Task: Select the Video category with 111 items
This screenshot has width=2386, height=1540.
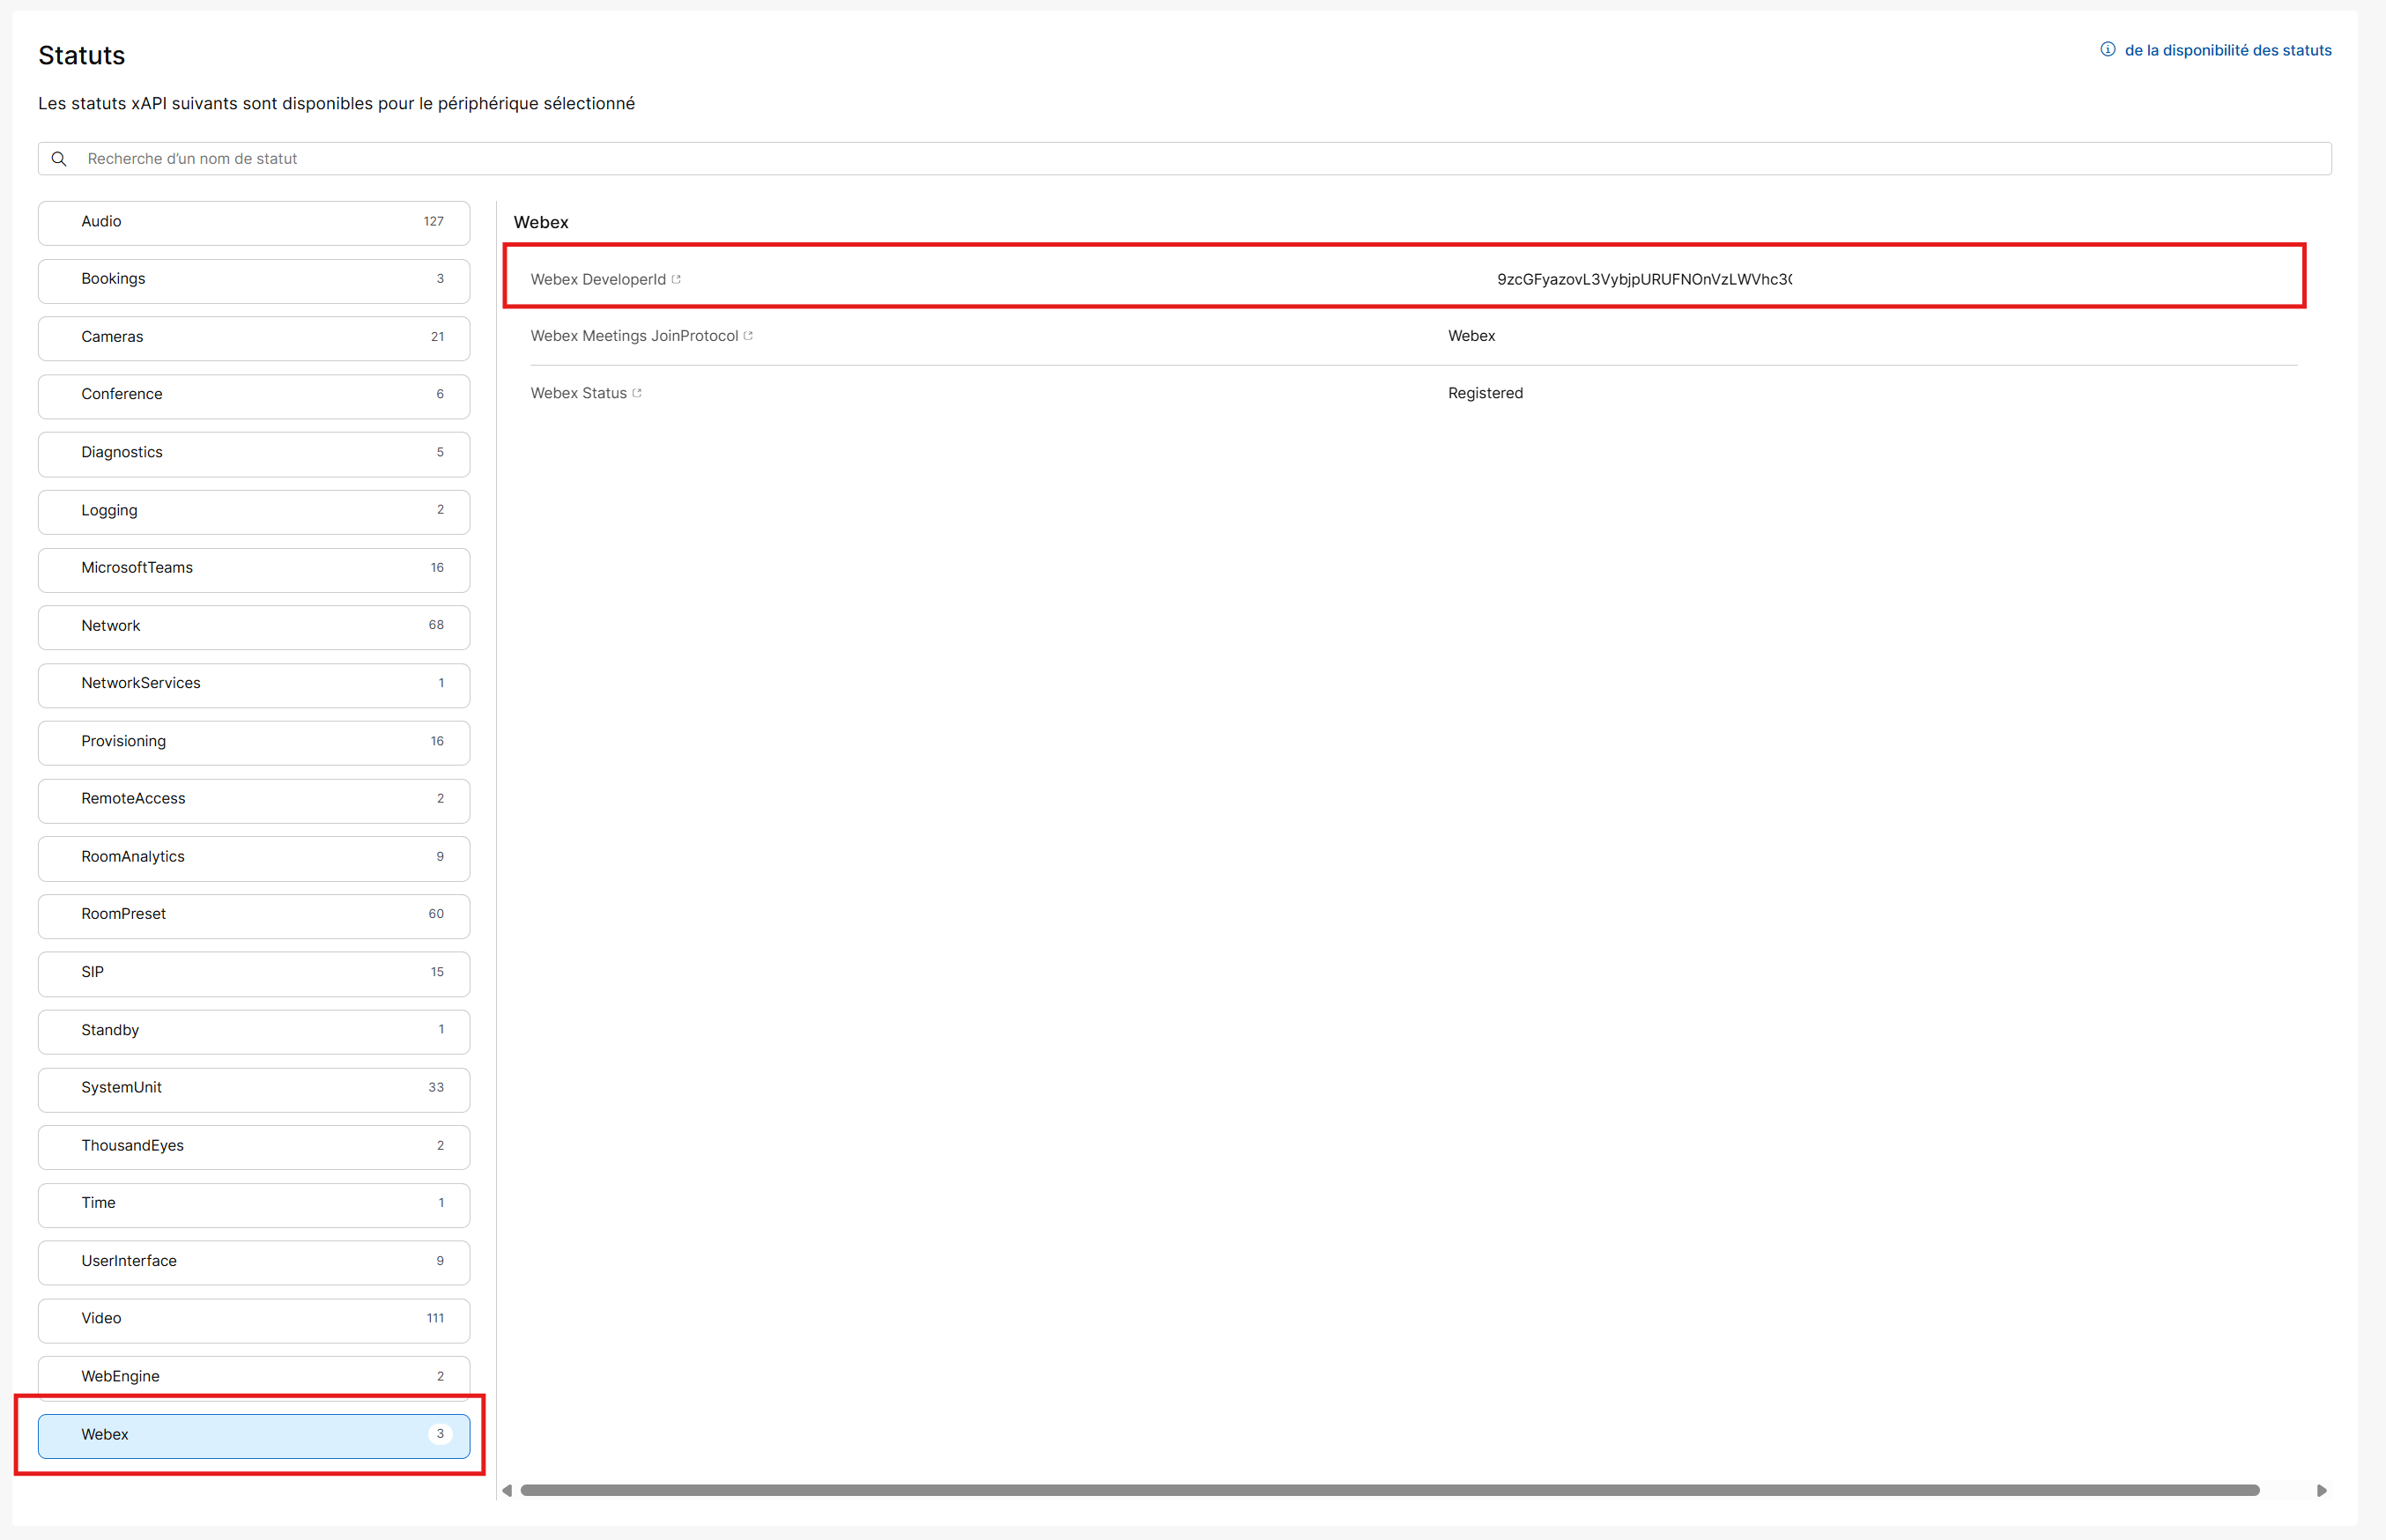Action: point(254,1319)
